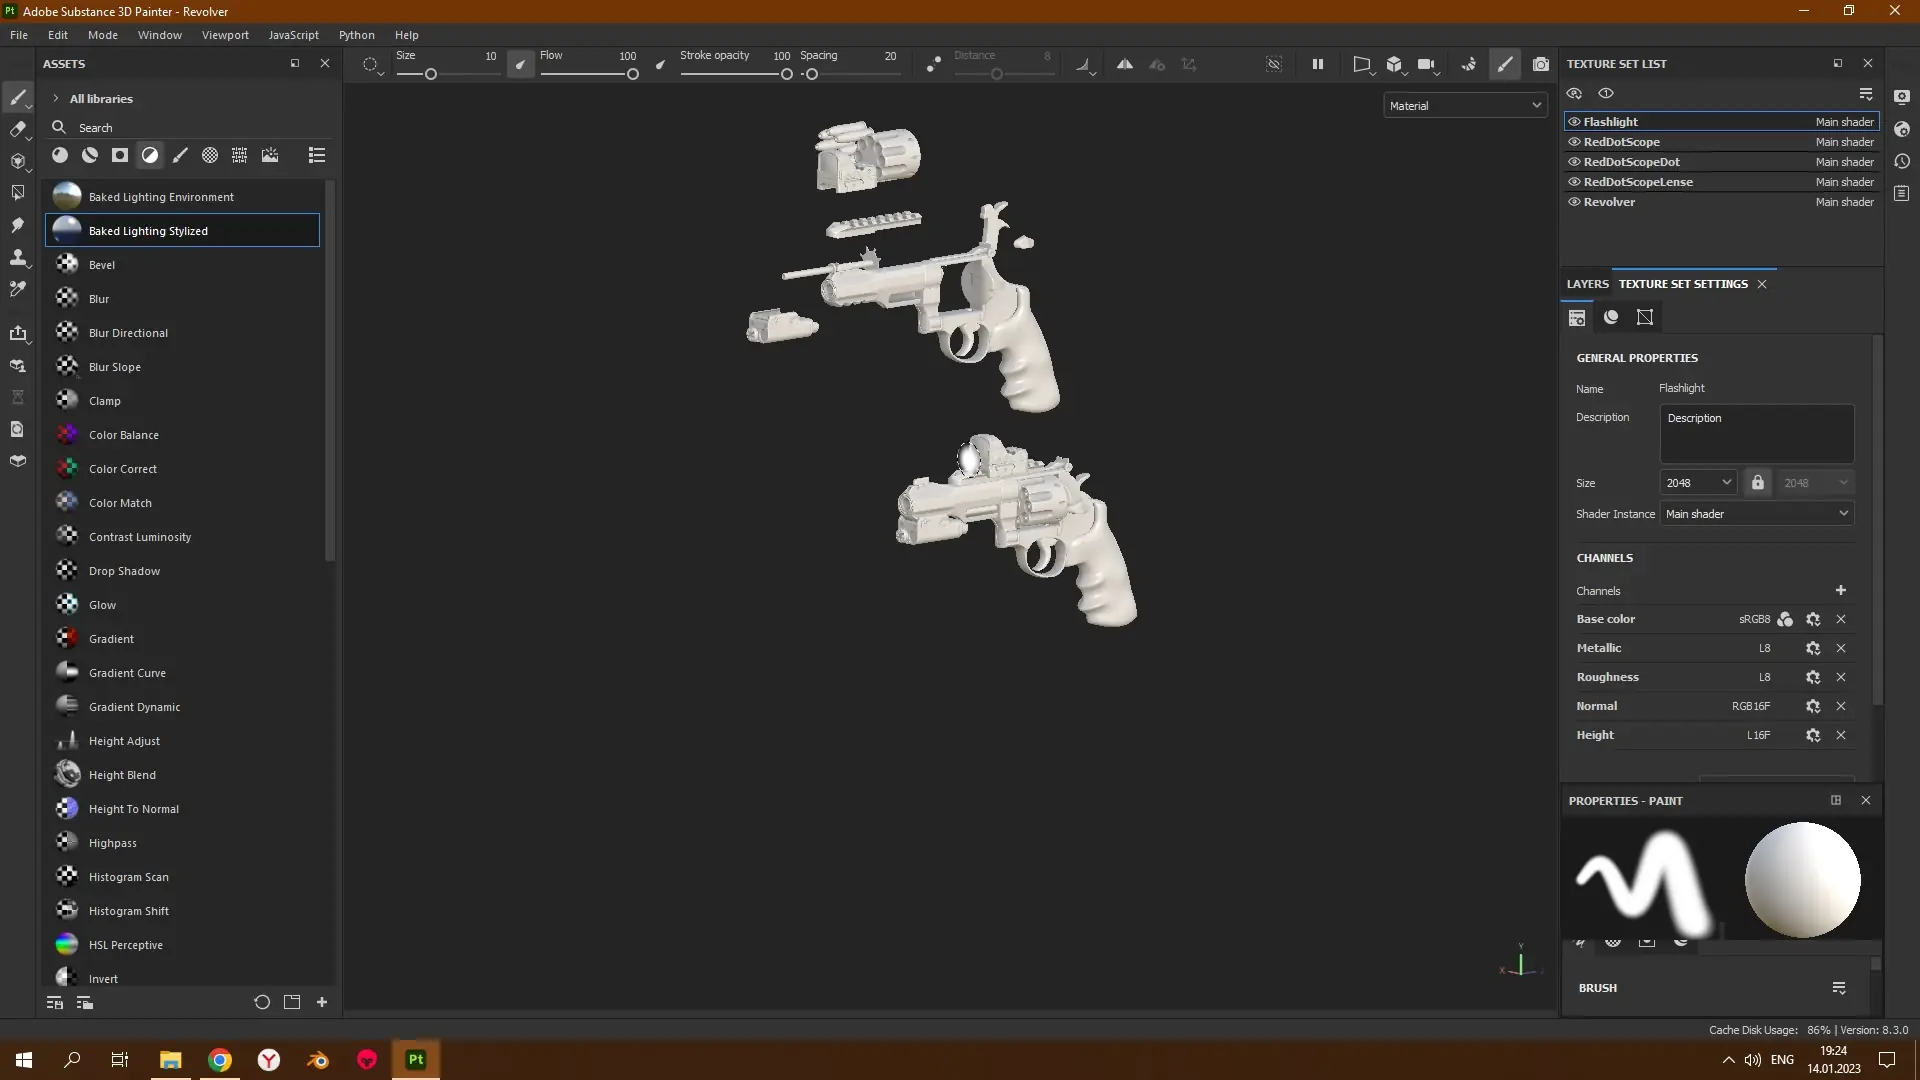The width and height of the screenshot is (1920, 1080).
Task: Open the Python menu
Action: pyautogui.click(x=357, y=34)
